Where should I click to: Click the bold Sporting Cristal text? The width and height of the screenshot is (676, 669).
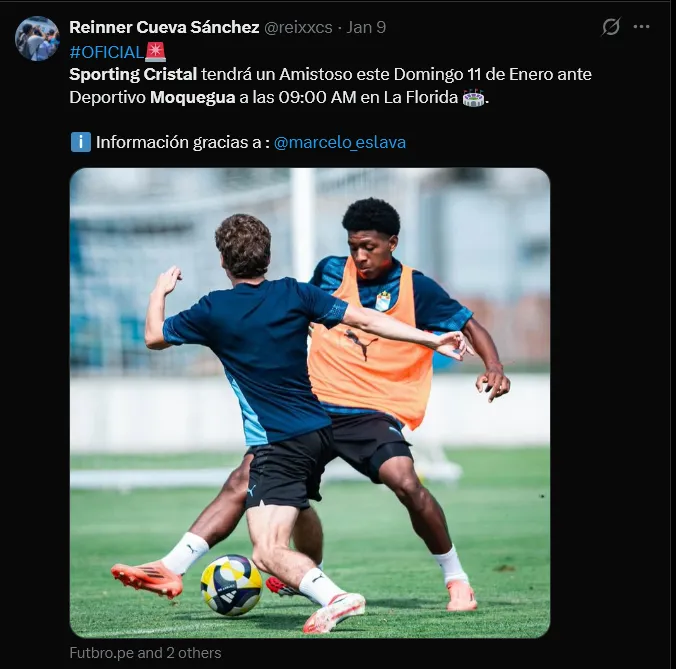click(x=133, y=75)
